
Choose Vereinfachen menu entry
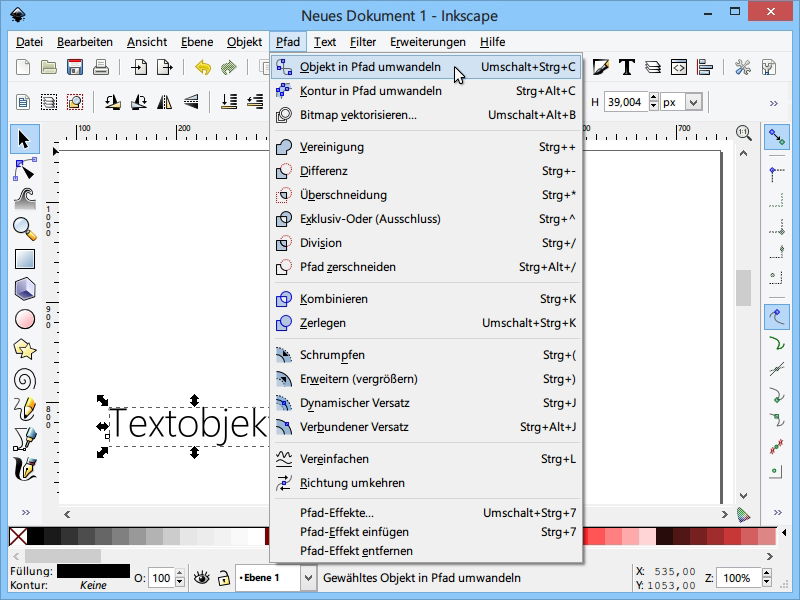(x=426, y=459)
